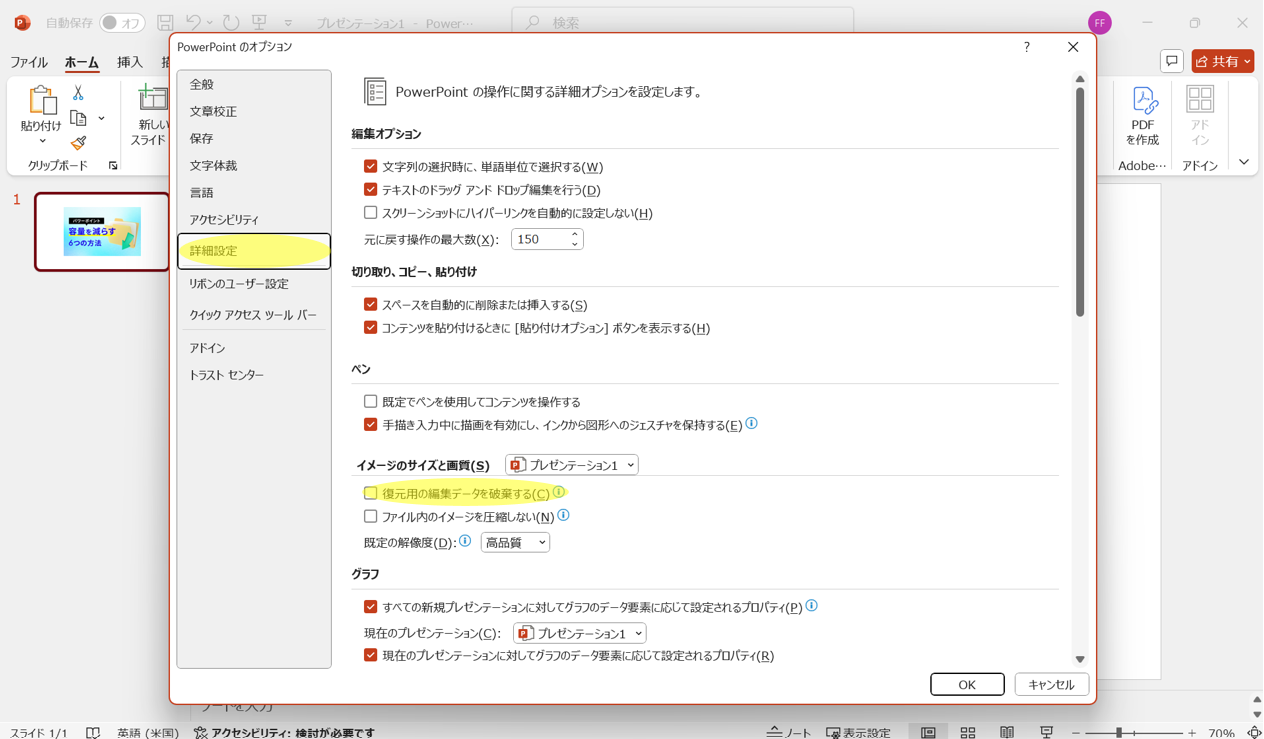This screenshot has width=1264, height=739.
Task: Increase 元に戻す操作の最大数 with up arrow
Action: click(574, 234)
